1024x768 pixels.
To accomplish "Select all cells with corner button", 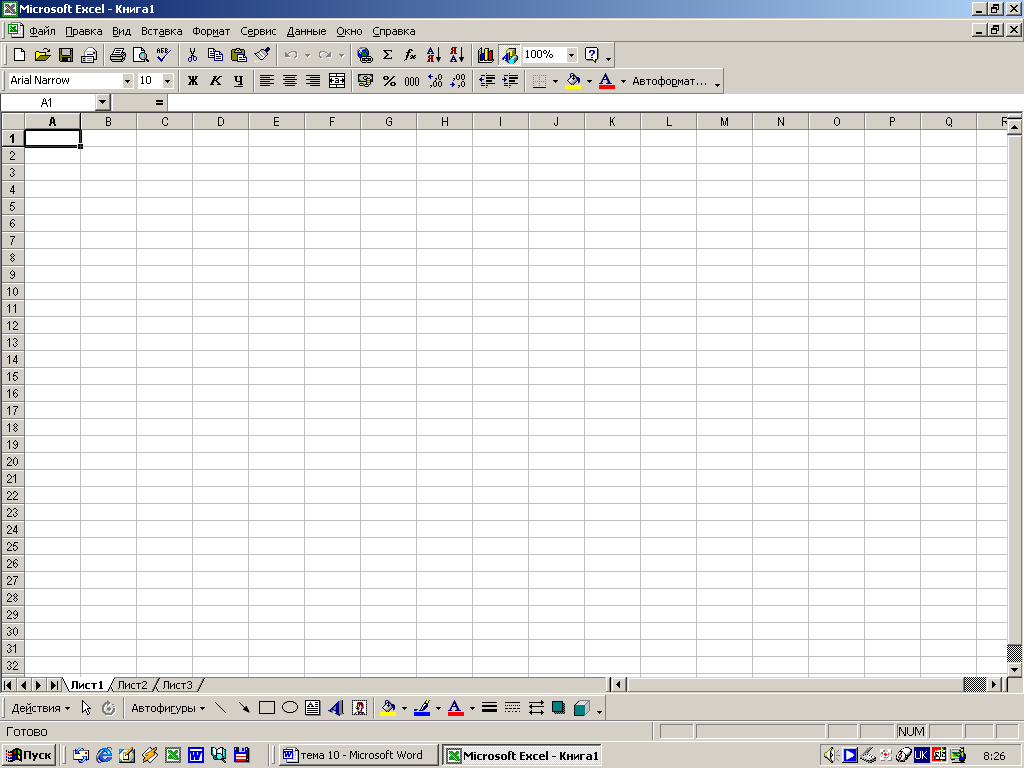I will pos(13,121).
